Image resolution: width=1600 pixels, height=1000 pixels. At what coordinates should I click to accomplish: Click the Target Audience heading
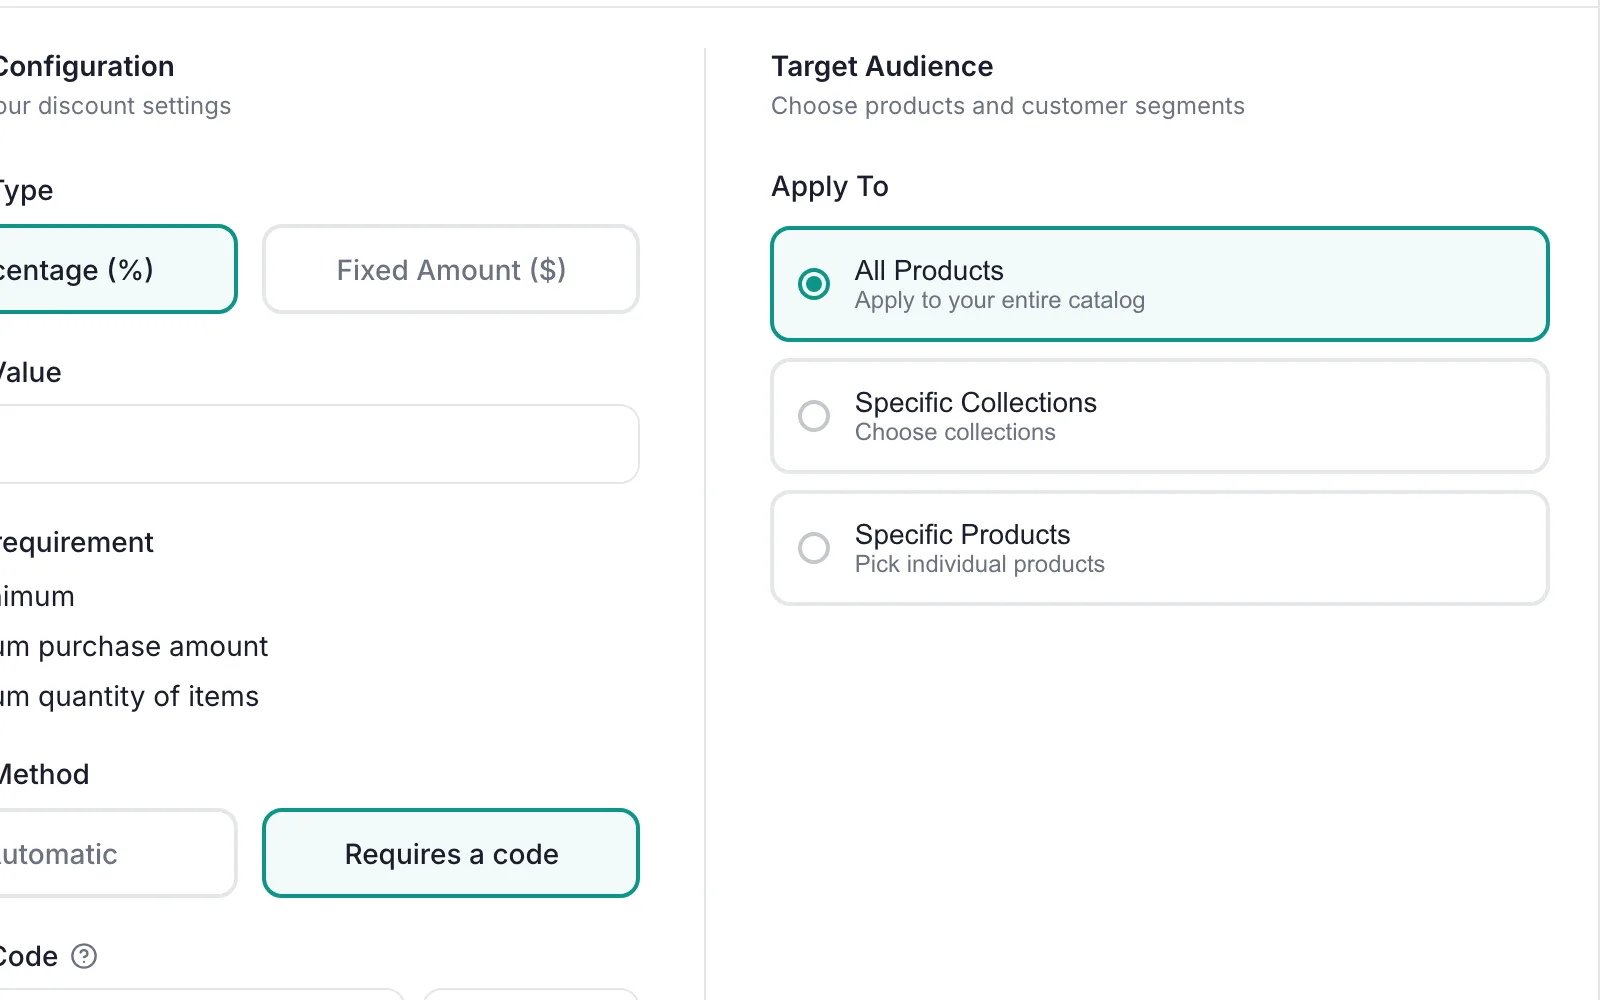point(882,66)
